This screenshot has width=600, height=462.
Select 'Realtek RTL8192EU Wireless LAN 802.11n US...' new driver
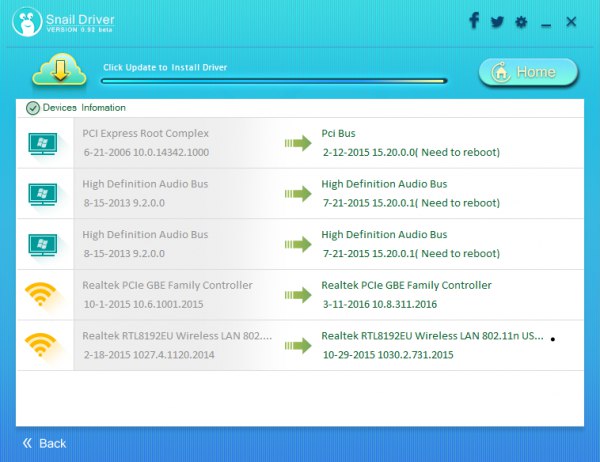(432, 336)
